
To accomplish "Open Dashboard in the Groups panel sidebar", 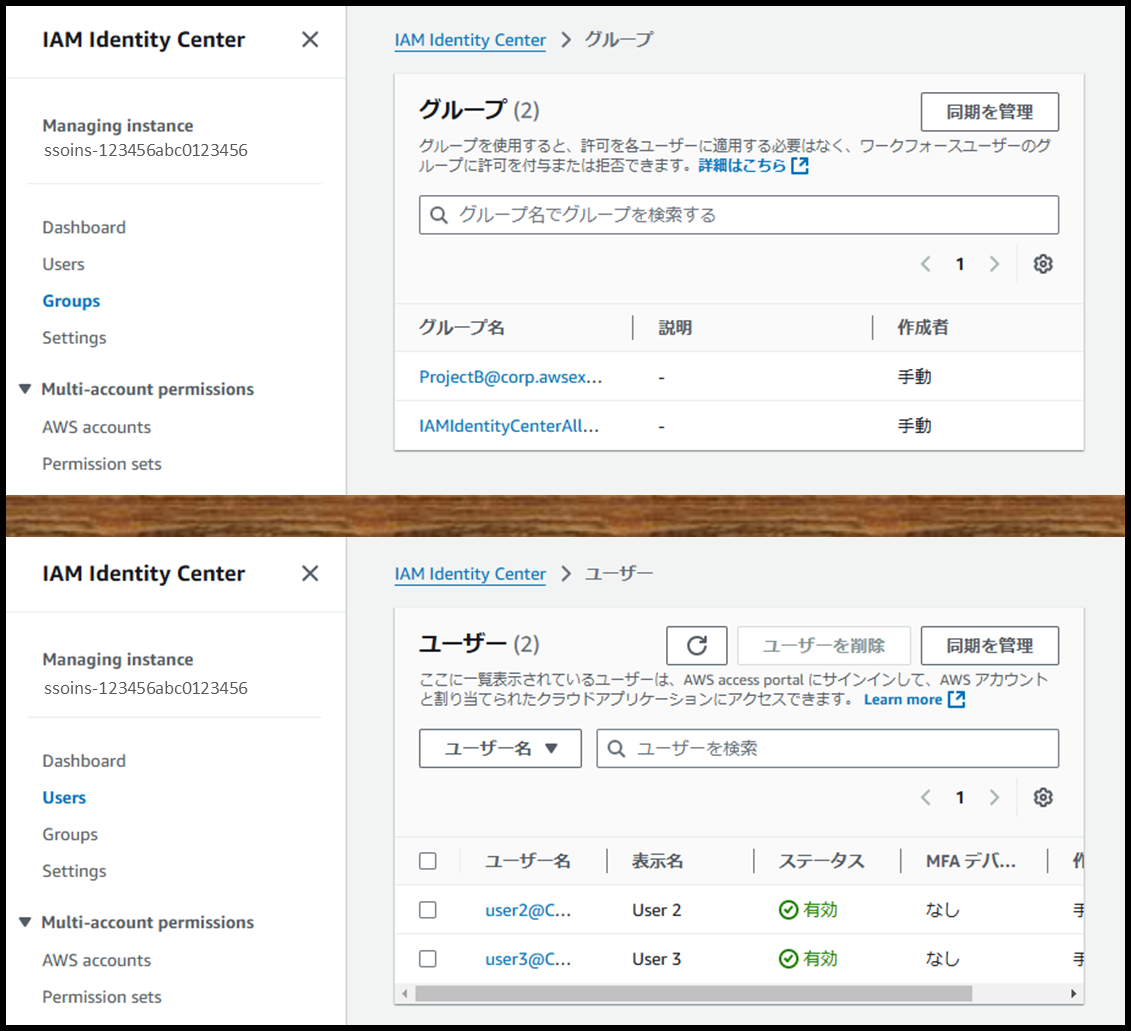I will pyautogui.click(x=84, y=227).
